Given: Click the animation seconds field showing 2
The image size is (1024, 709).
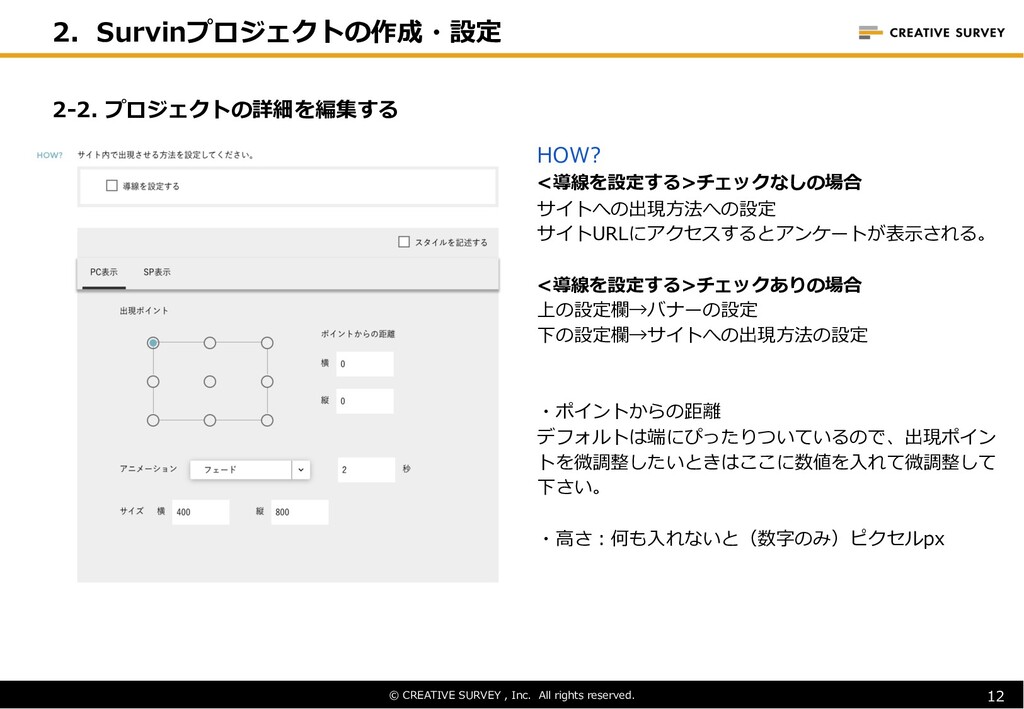Looking at the screenshot, I should [366, 470].
